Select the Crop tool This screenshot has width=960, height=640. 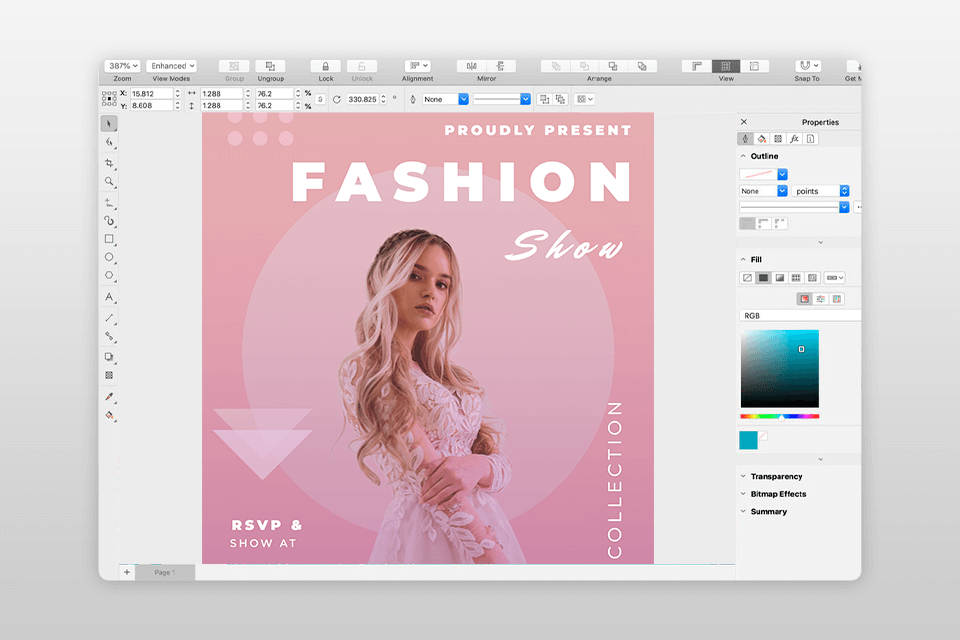point(111,161)
